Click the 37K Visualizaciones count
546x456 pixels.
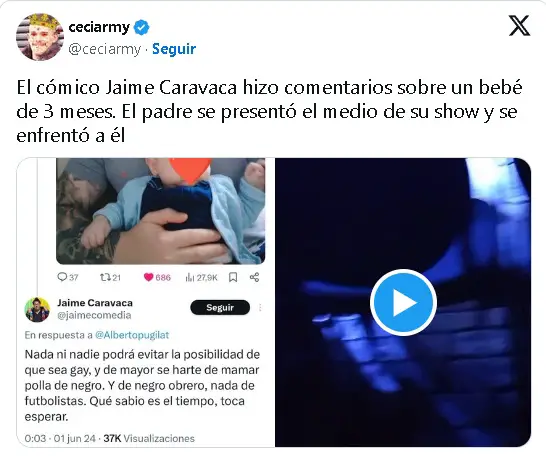click(x=149, y=438)
